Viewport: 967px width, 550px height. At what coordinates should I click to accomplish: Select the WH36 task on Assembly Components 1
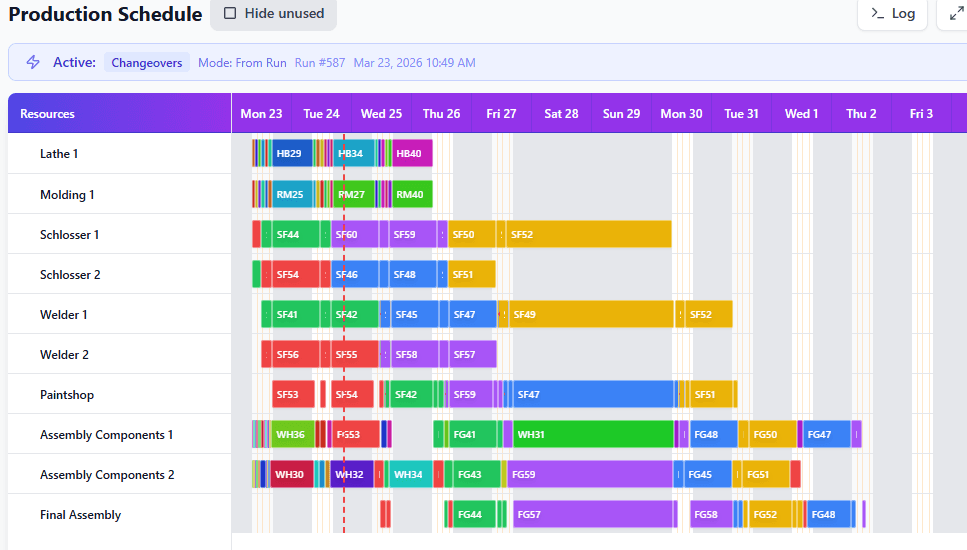click(x=293, y=435)
